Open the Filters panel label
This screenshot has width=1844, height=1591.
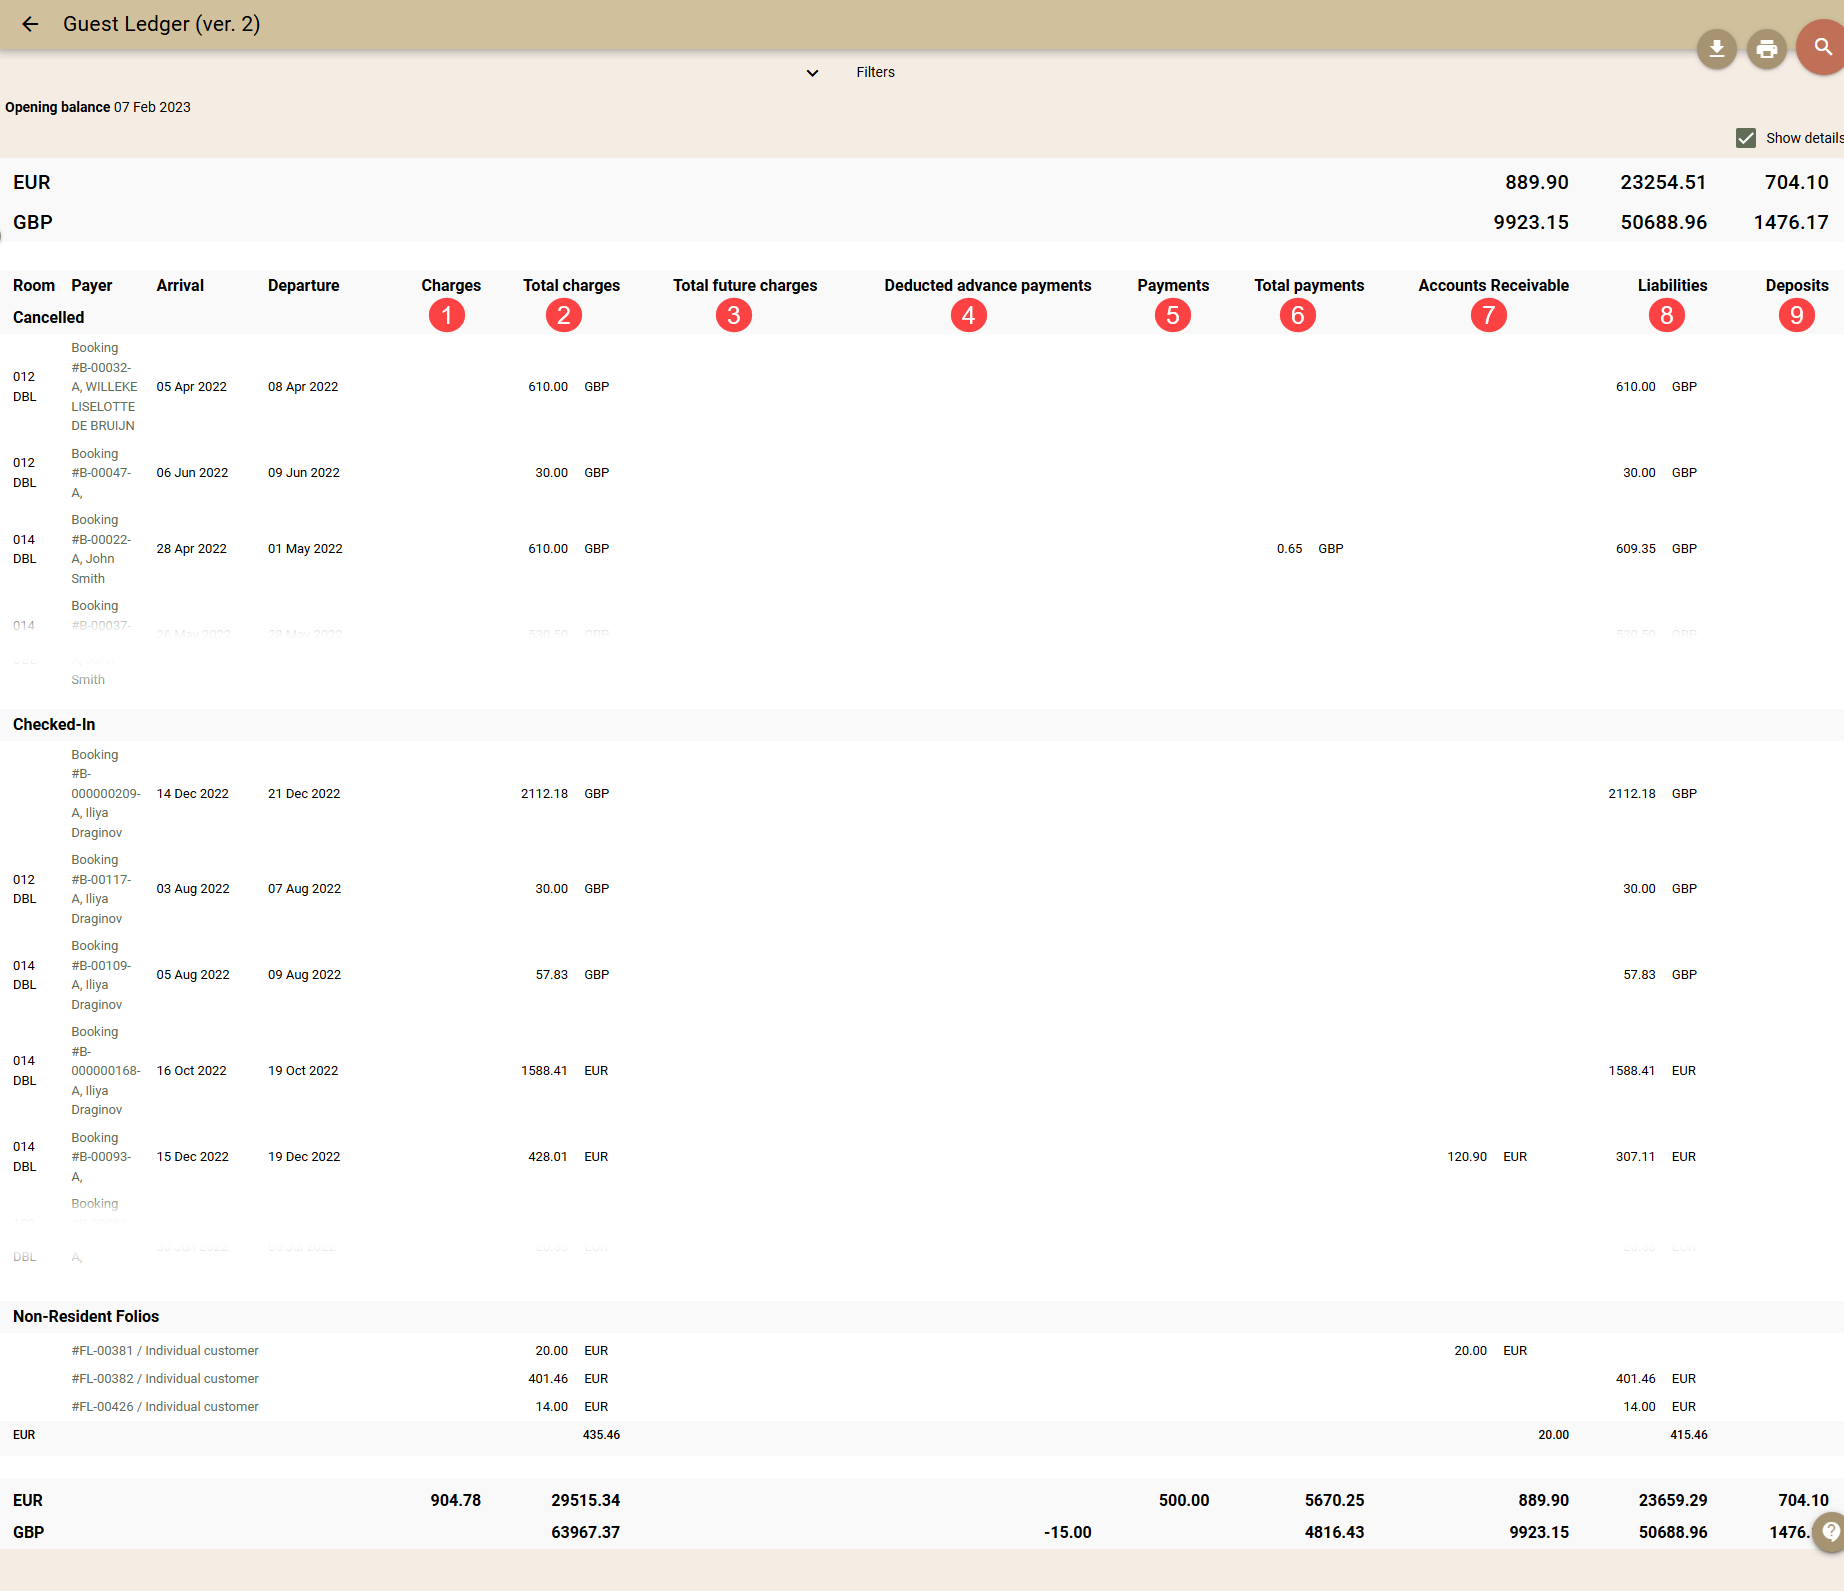(875, 72)
